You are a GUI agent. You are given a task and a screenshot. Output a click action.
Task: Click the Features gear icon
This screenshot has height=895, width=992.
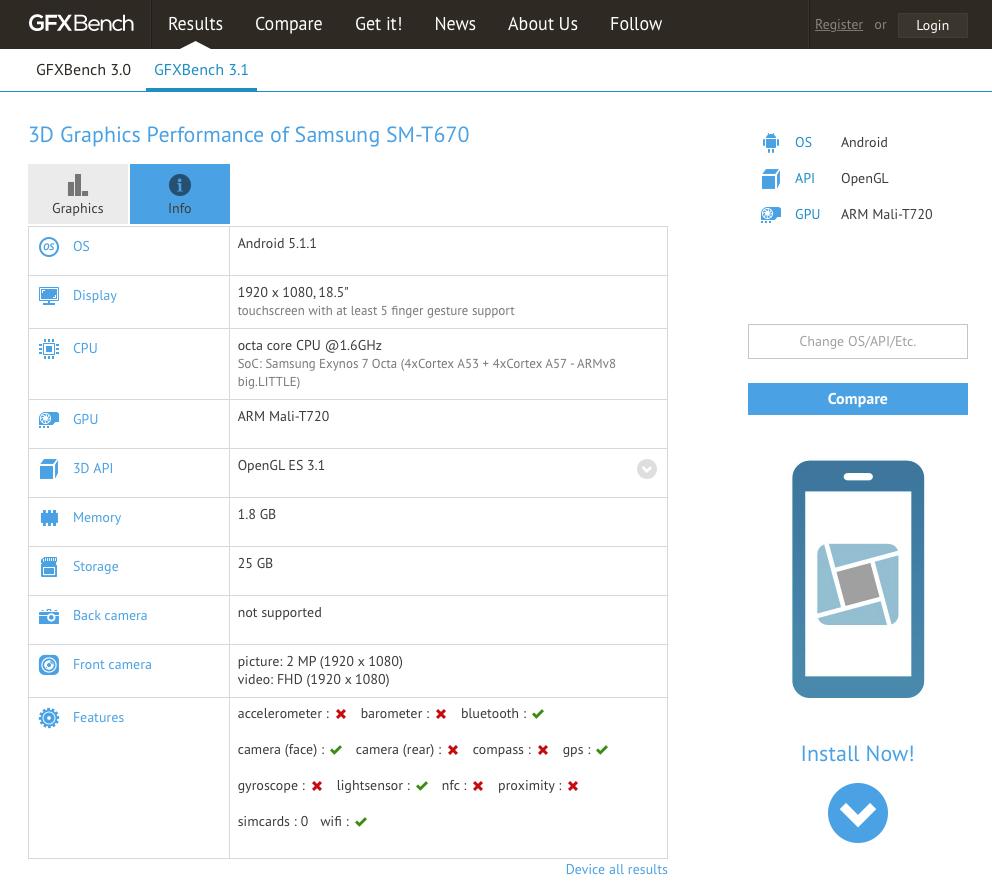point(48,718)
